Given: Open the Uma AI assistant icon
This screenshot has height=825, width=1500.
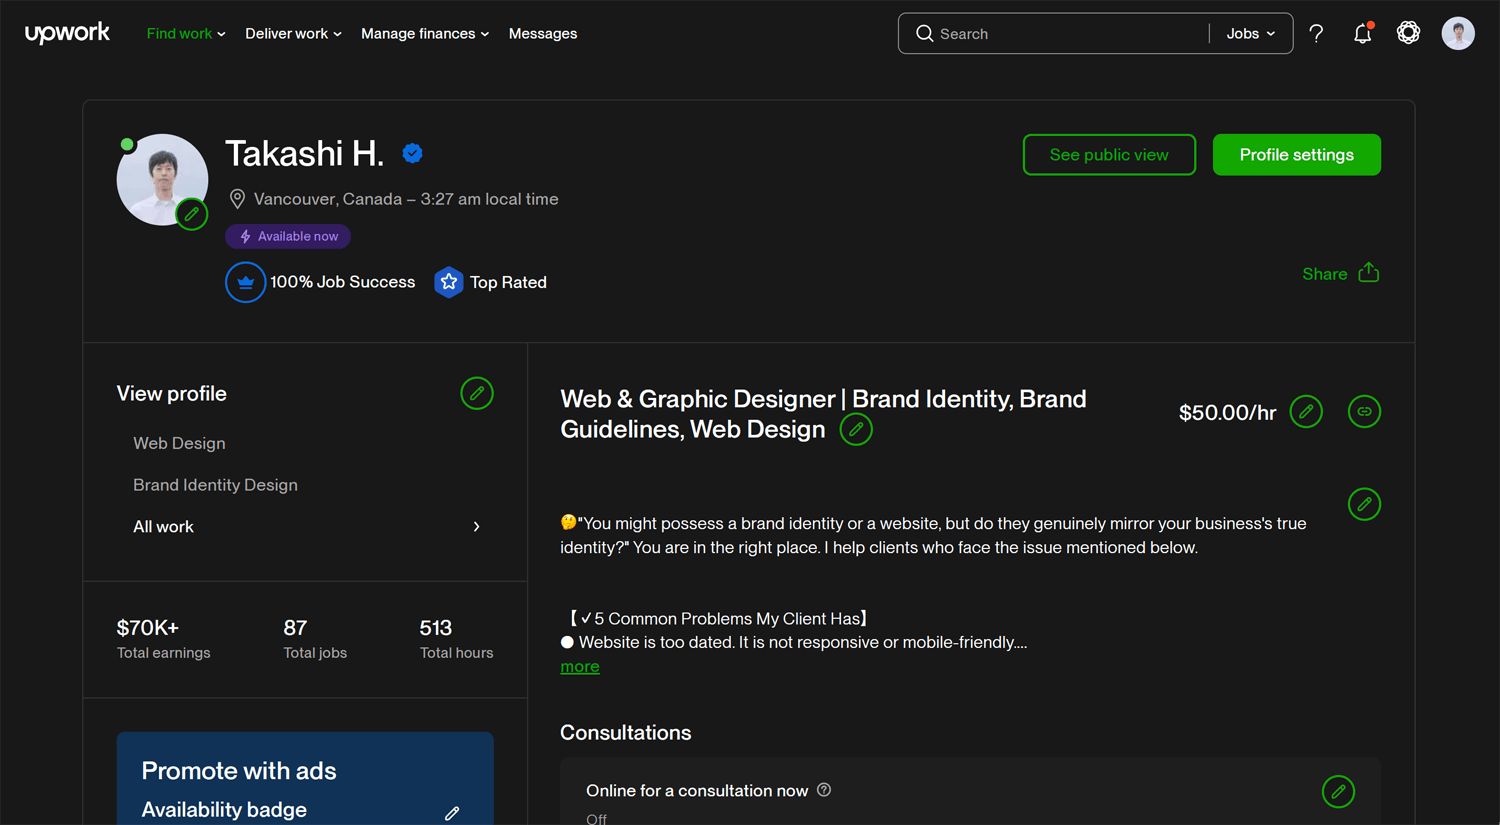Looking at the screenshot, I should point(1408,33).
